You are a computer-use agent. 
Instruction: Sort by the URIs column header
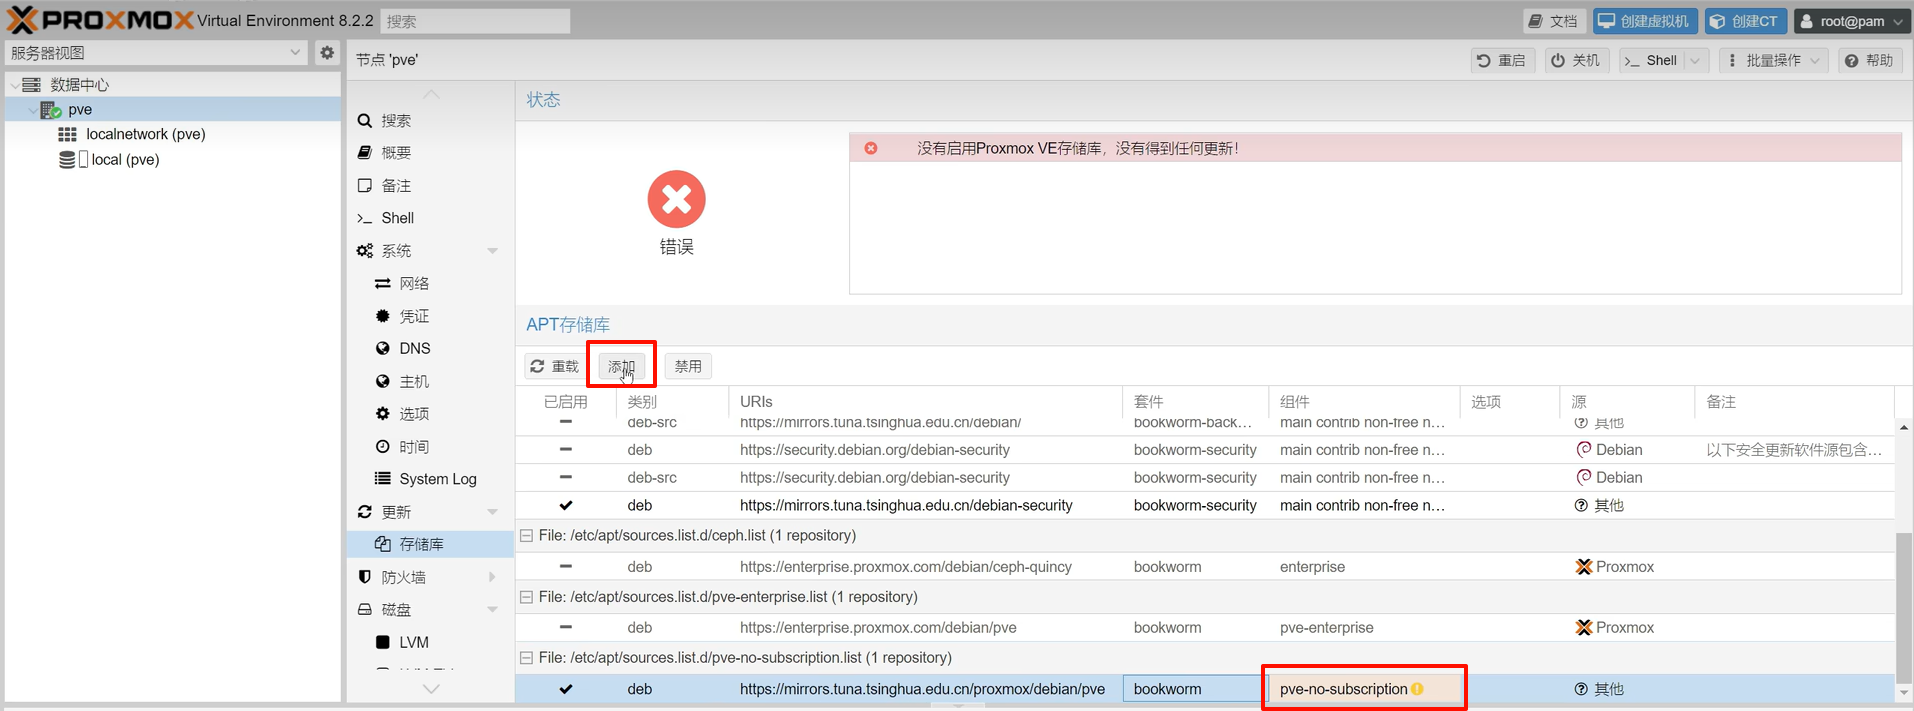pyautogui.click(x=925, y=402)
